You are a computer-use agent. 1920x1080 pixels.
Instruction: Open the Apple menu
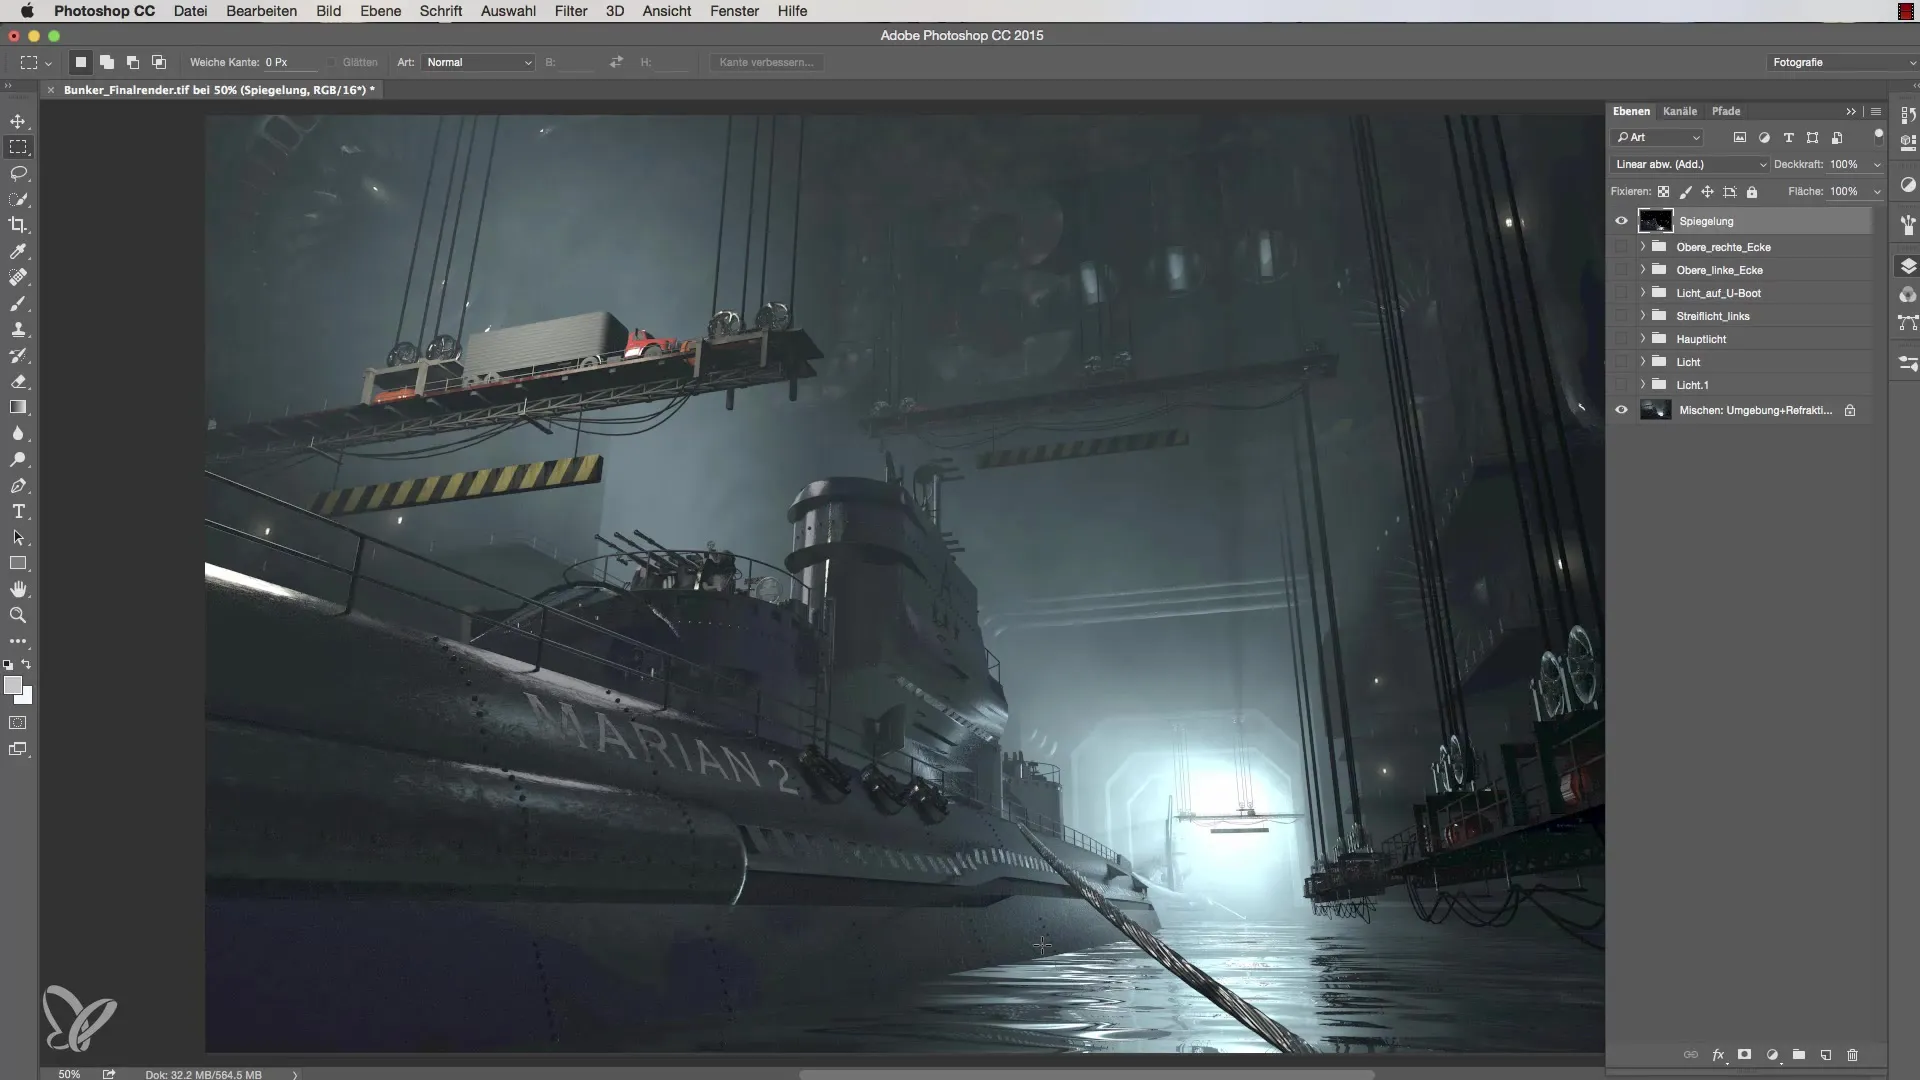[x=27, y=11]
